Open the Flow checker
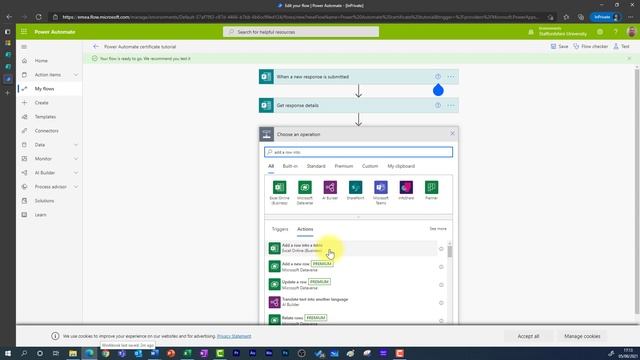Image resolution: width=640 pixels, height=360 pixels. 591,47
